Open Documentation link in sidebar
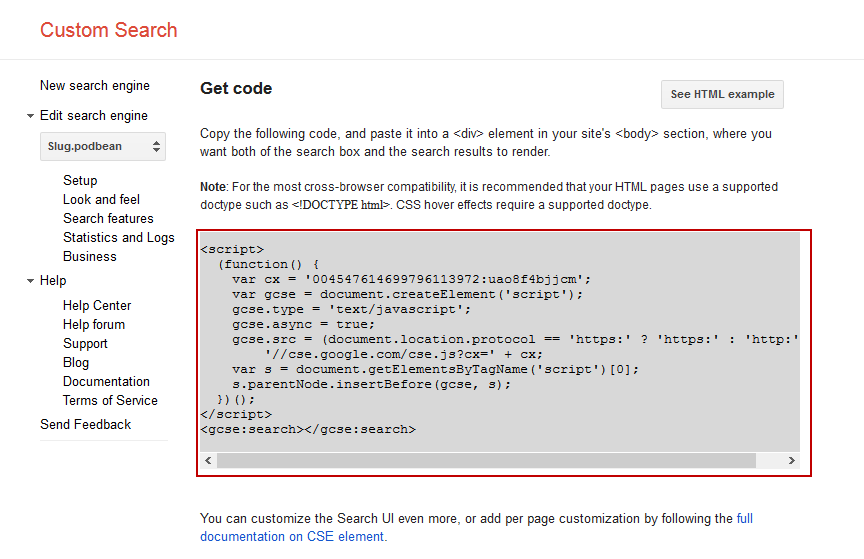This screenshot has height=559, width=864. pos(106,381)
